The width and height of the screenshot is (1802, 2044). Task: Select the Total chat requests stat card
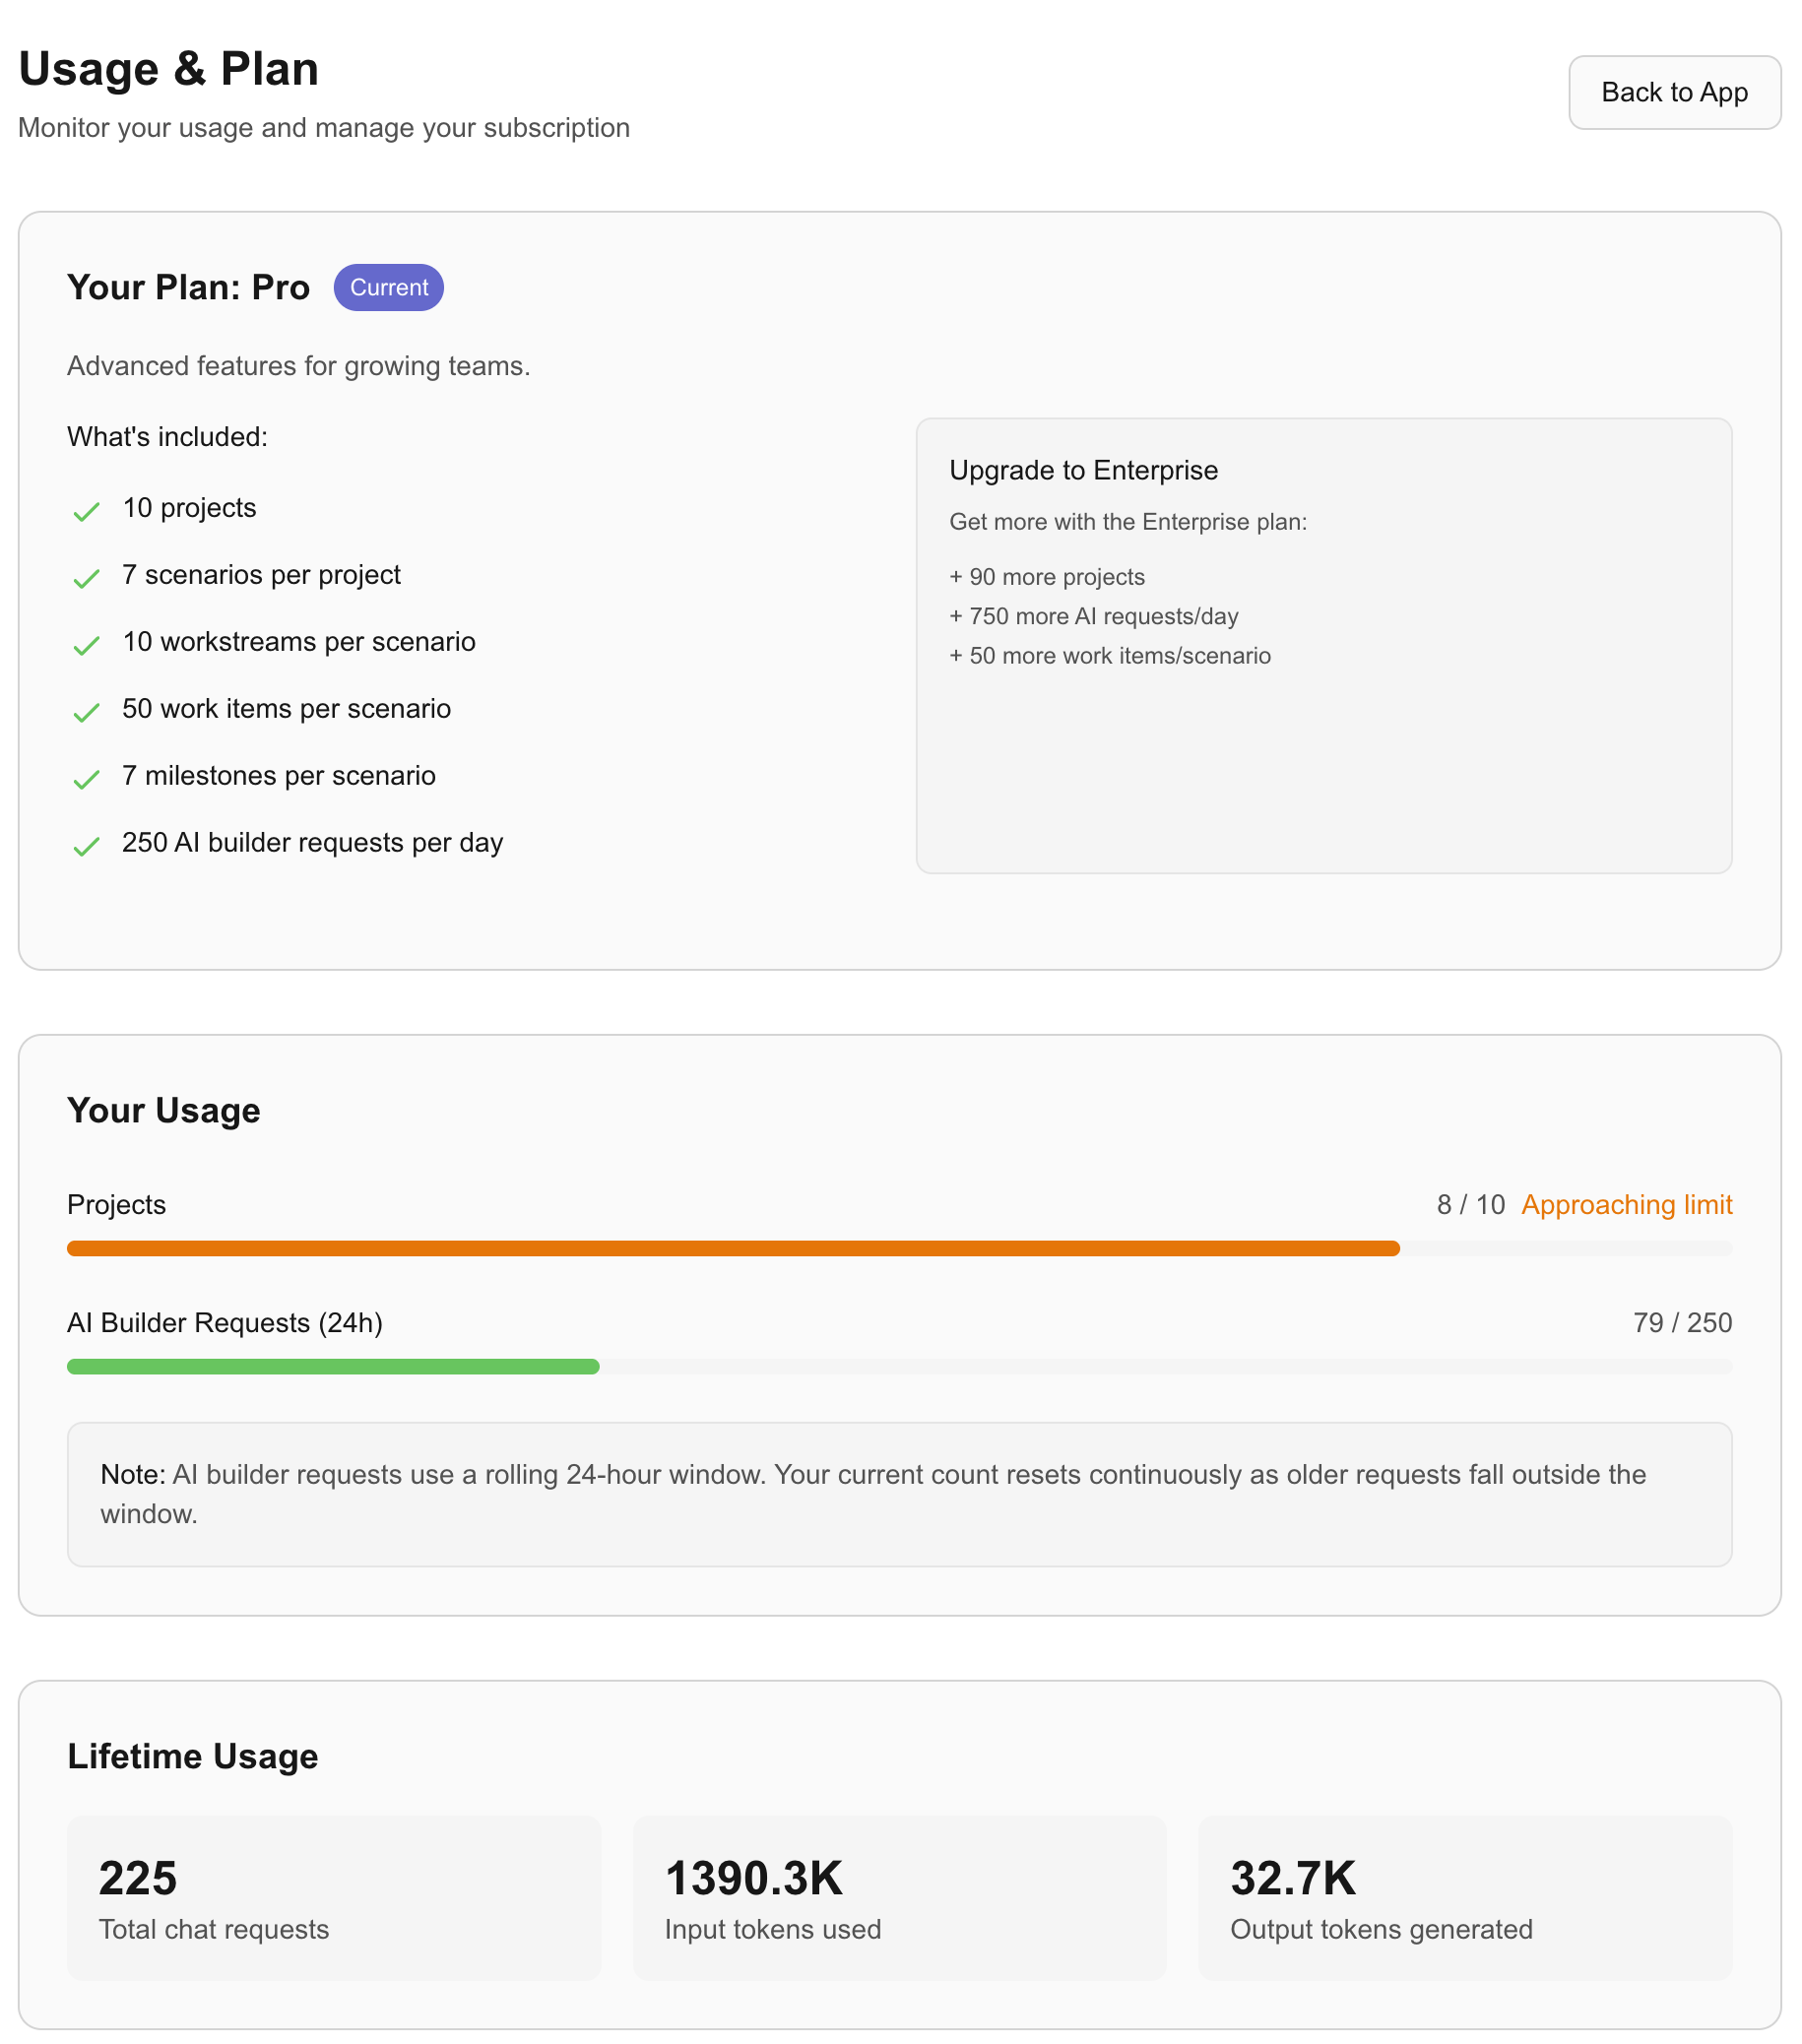pos(332,1897)
